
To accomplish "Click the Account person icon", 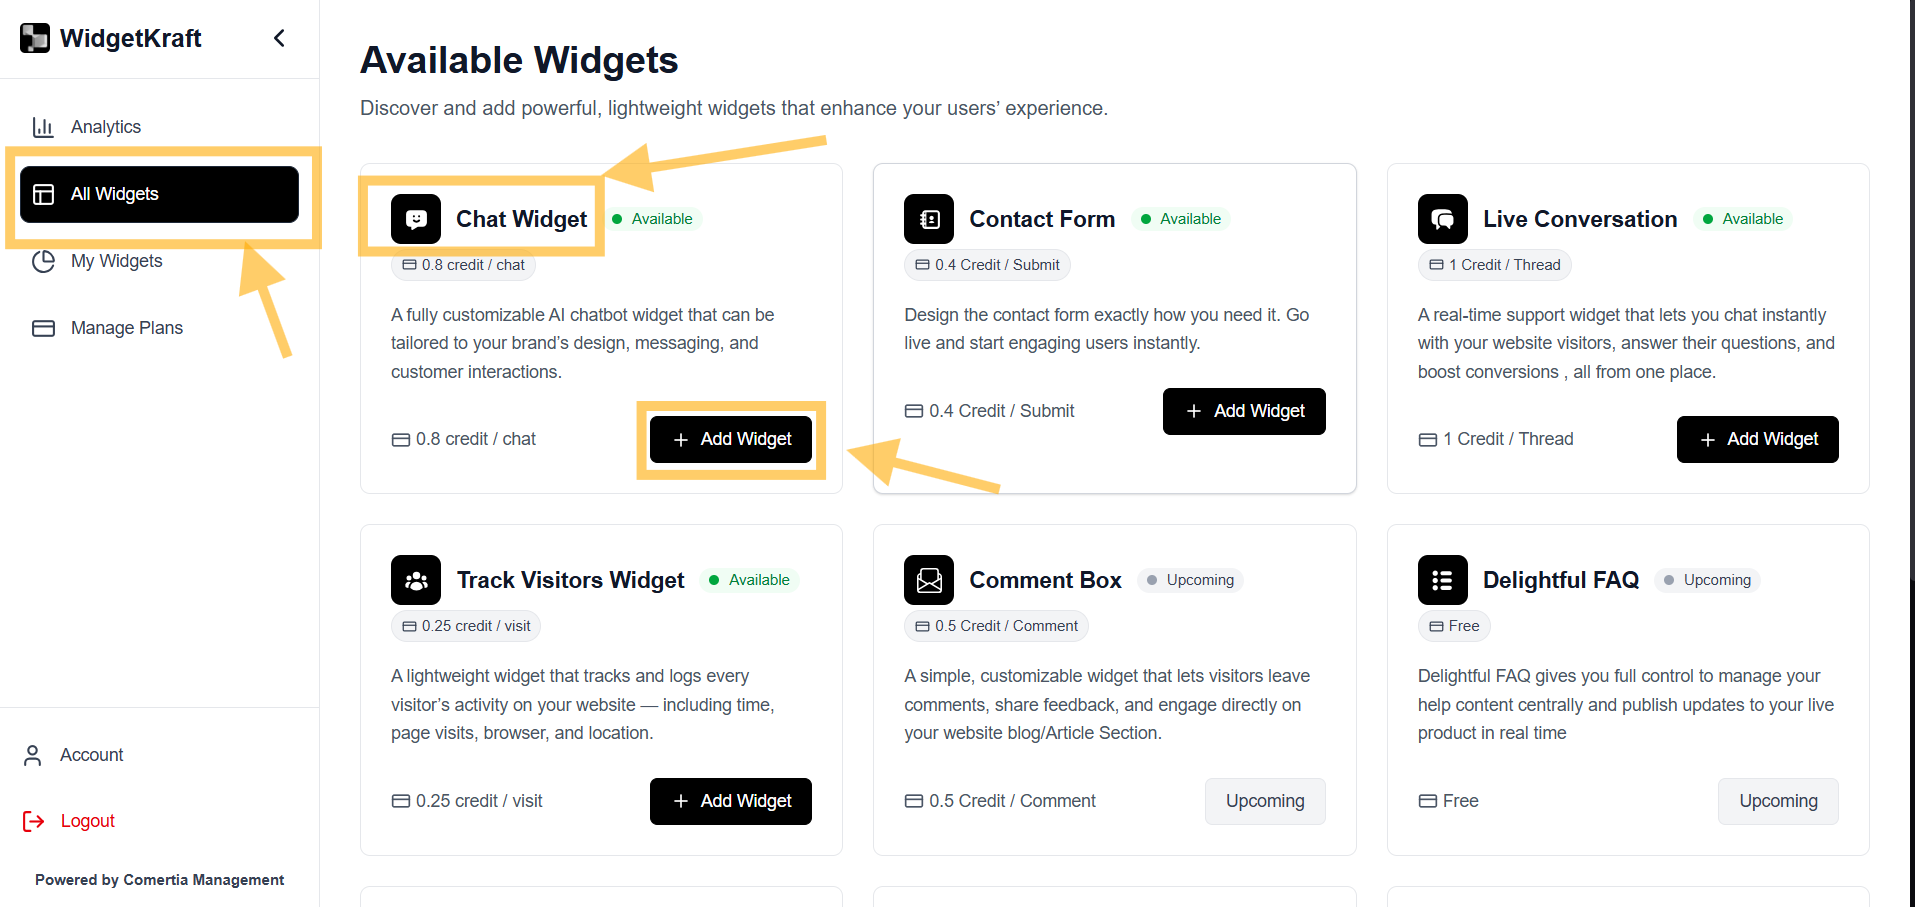I will coord(33,754).
